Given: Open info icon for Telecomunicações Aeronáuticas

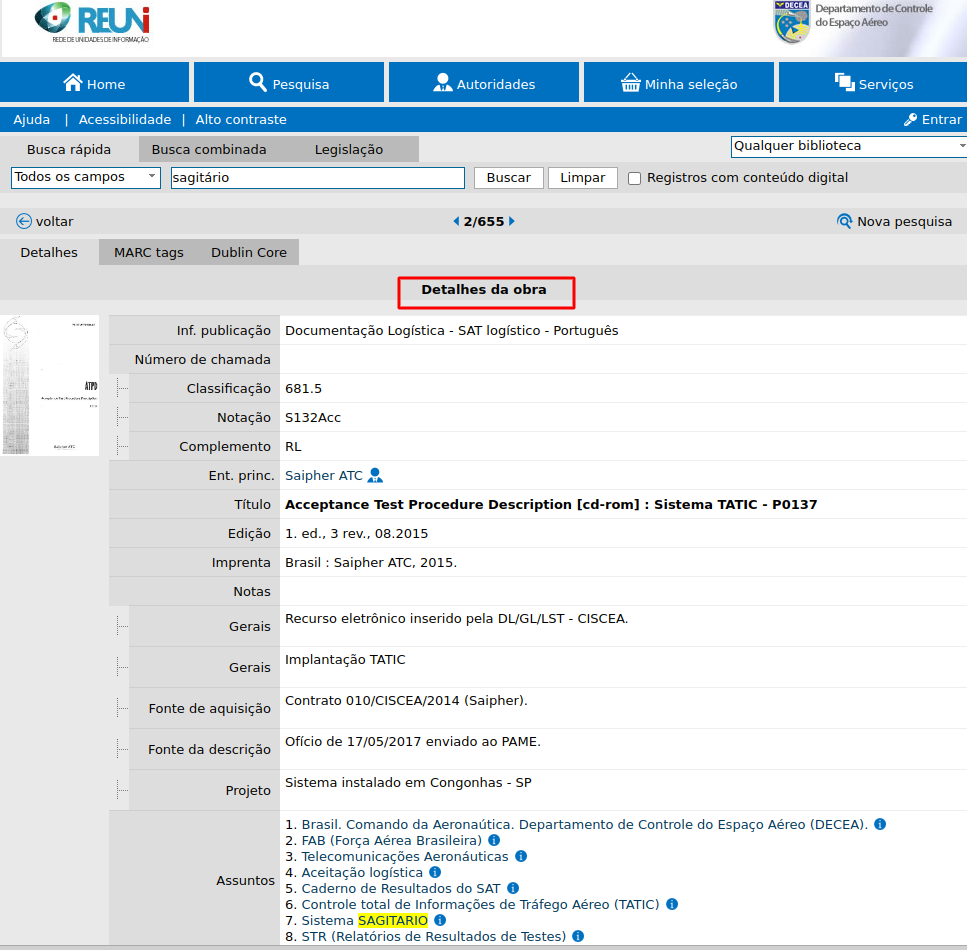Looking at the screenshot, I should tap(521, 856).
